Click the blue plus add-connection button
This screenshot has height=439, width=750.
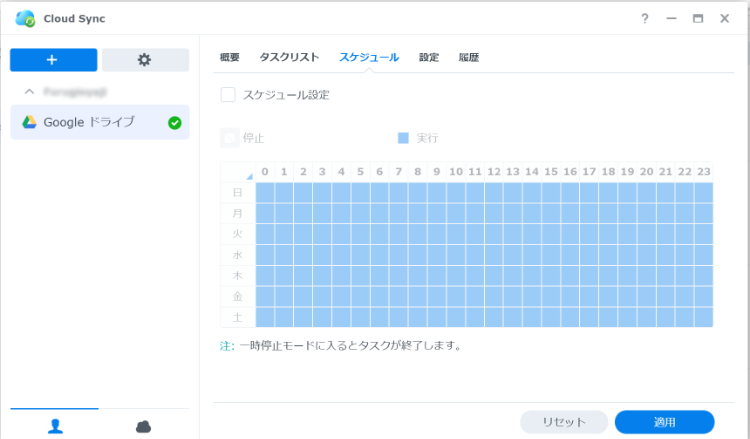[x=54, y=60]
